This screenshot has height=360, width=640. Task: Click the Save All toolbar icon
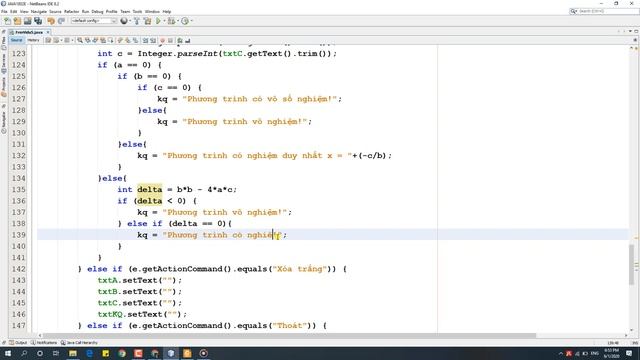point(38,21)
